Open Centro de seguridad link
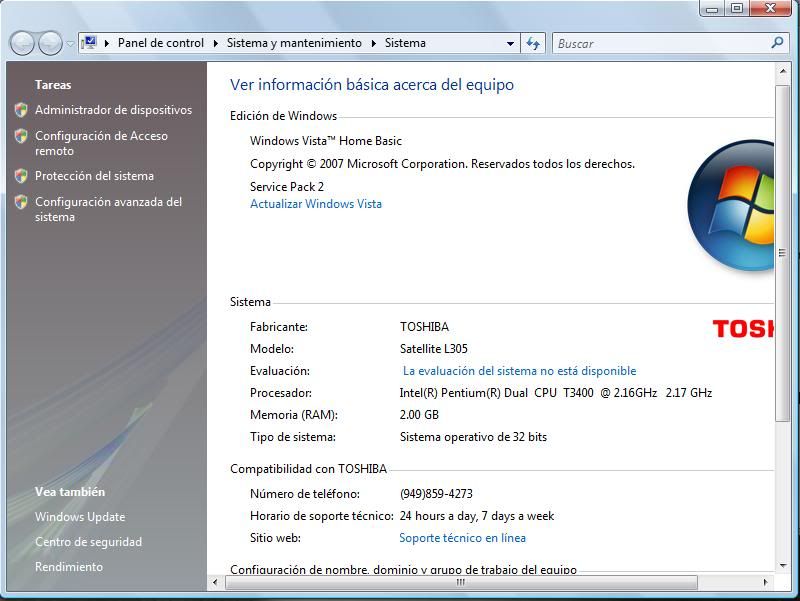This screenshot has width=800, height=601. [x=88, y=542]
